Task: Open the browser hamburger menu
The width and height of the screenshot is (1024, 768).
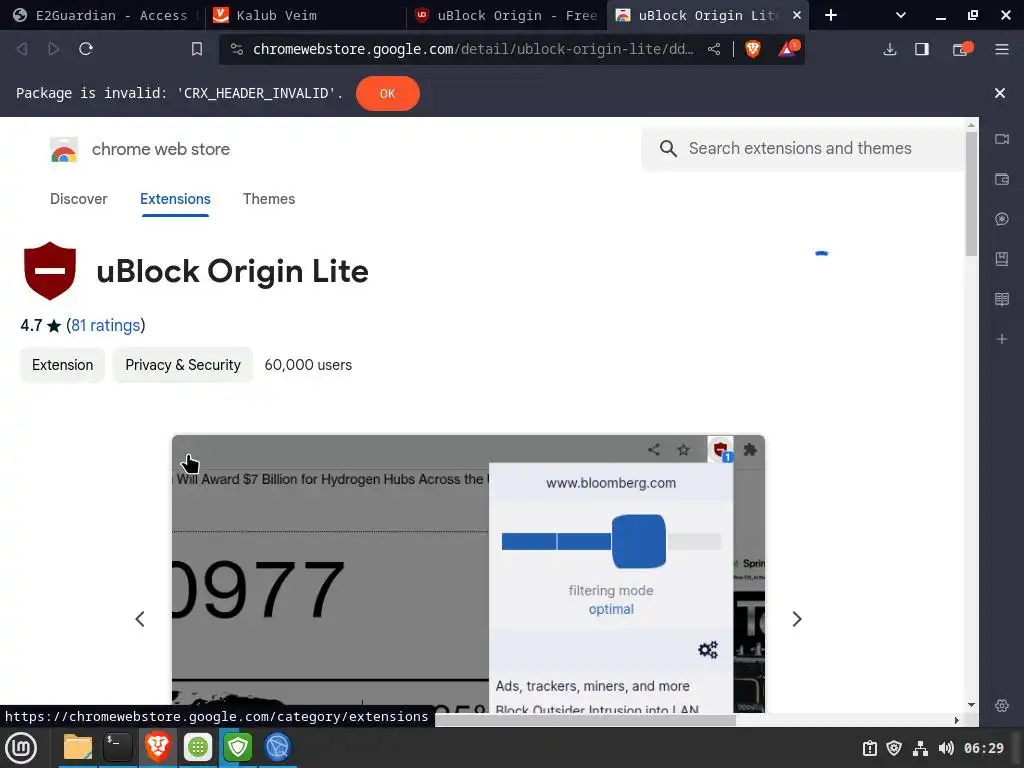Action: tap(1002, 49)
